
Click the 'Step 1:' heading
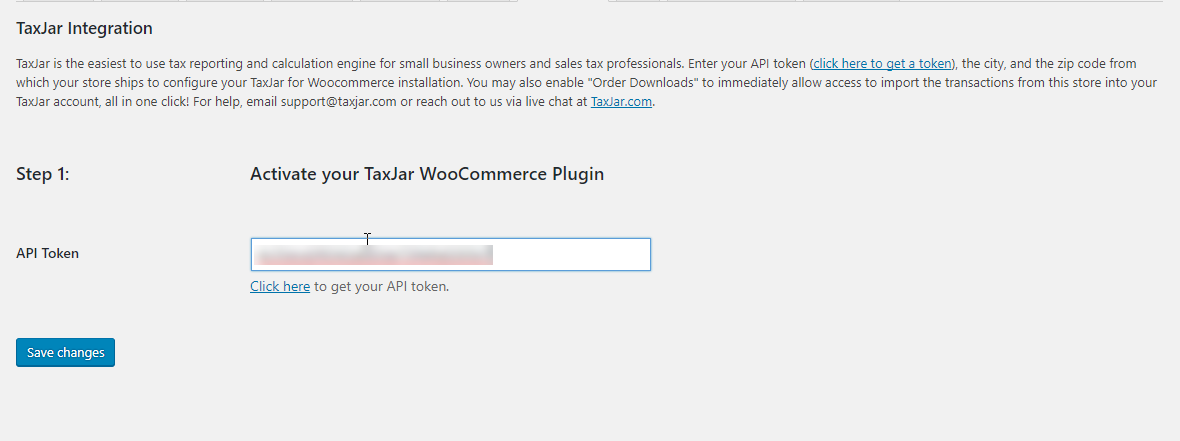click(x=43, y=175)
